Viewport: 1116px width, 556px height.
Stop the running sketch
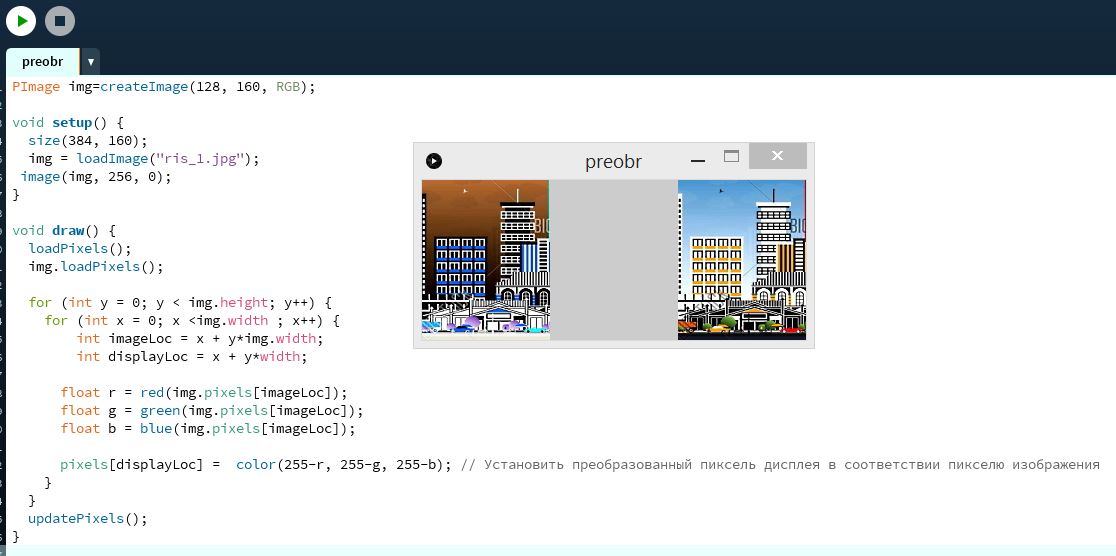(x=60, y=21)
